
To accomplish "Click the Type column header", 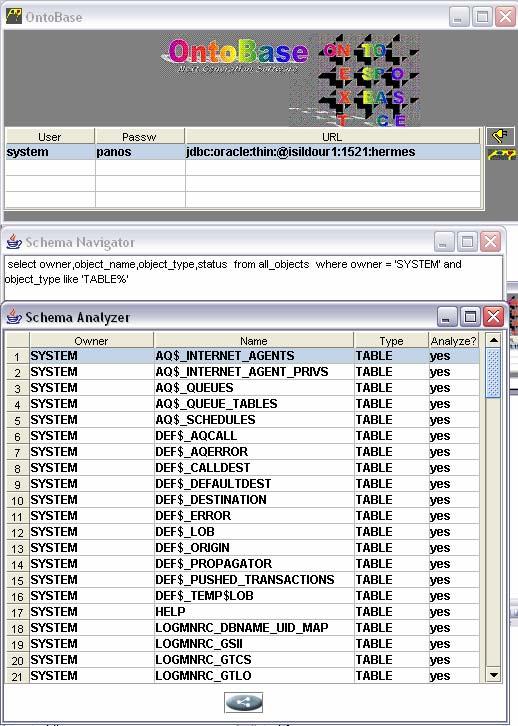I will pyautogui.click(x=391, y=341).
